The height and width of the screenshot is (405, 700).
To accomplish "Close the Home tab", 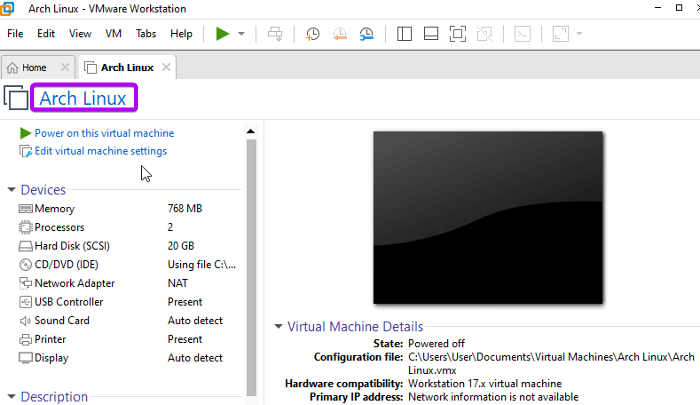I will (x=65, y=67).
